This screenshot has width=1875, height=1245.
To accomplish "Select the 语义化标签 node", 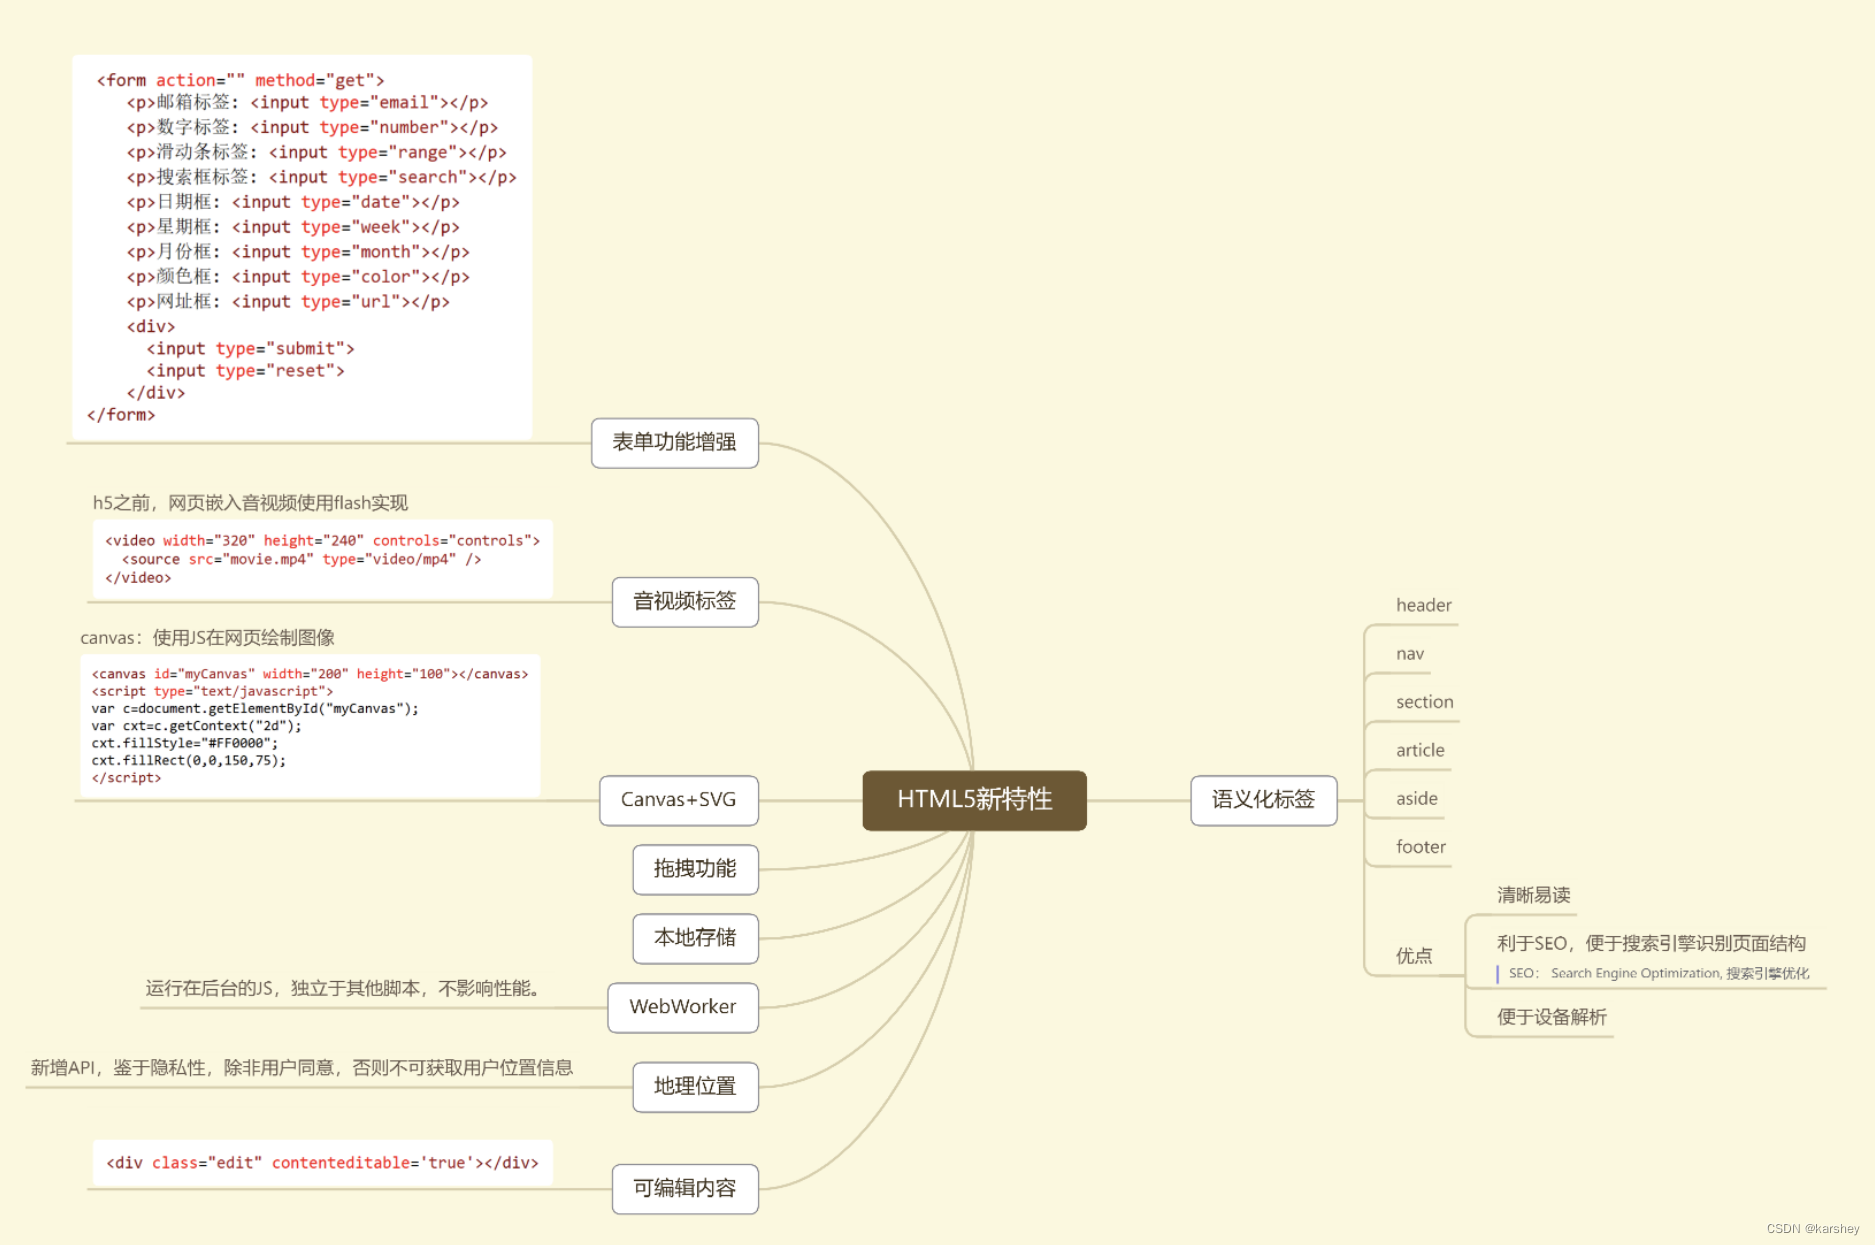I will click(x=1264, y=800).
